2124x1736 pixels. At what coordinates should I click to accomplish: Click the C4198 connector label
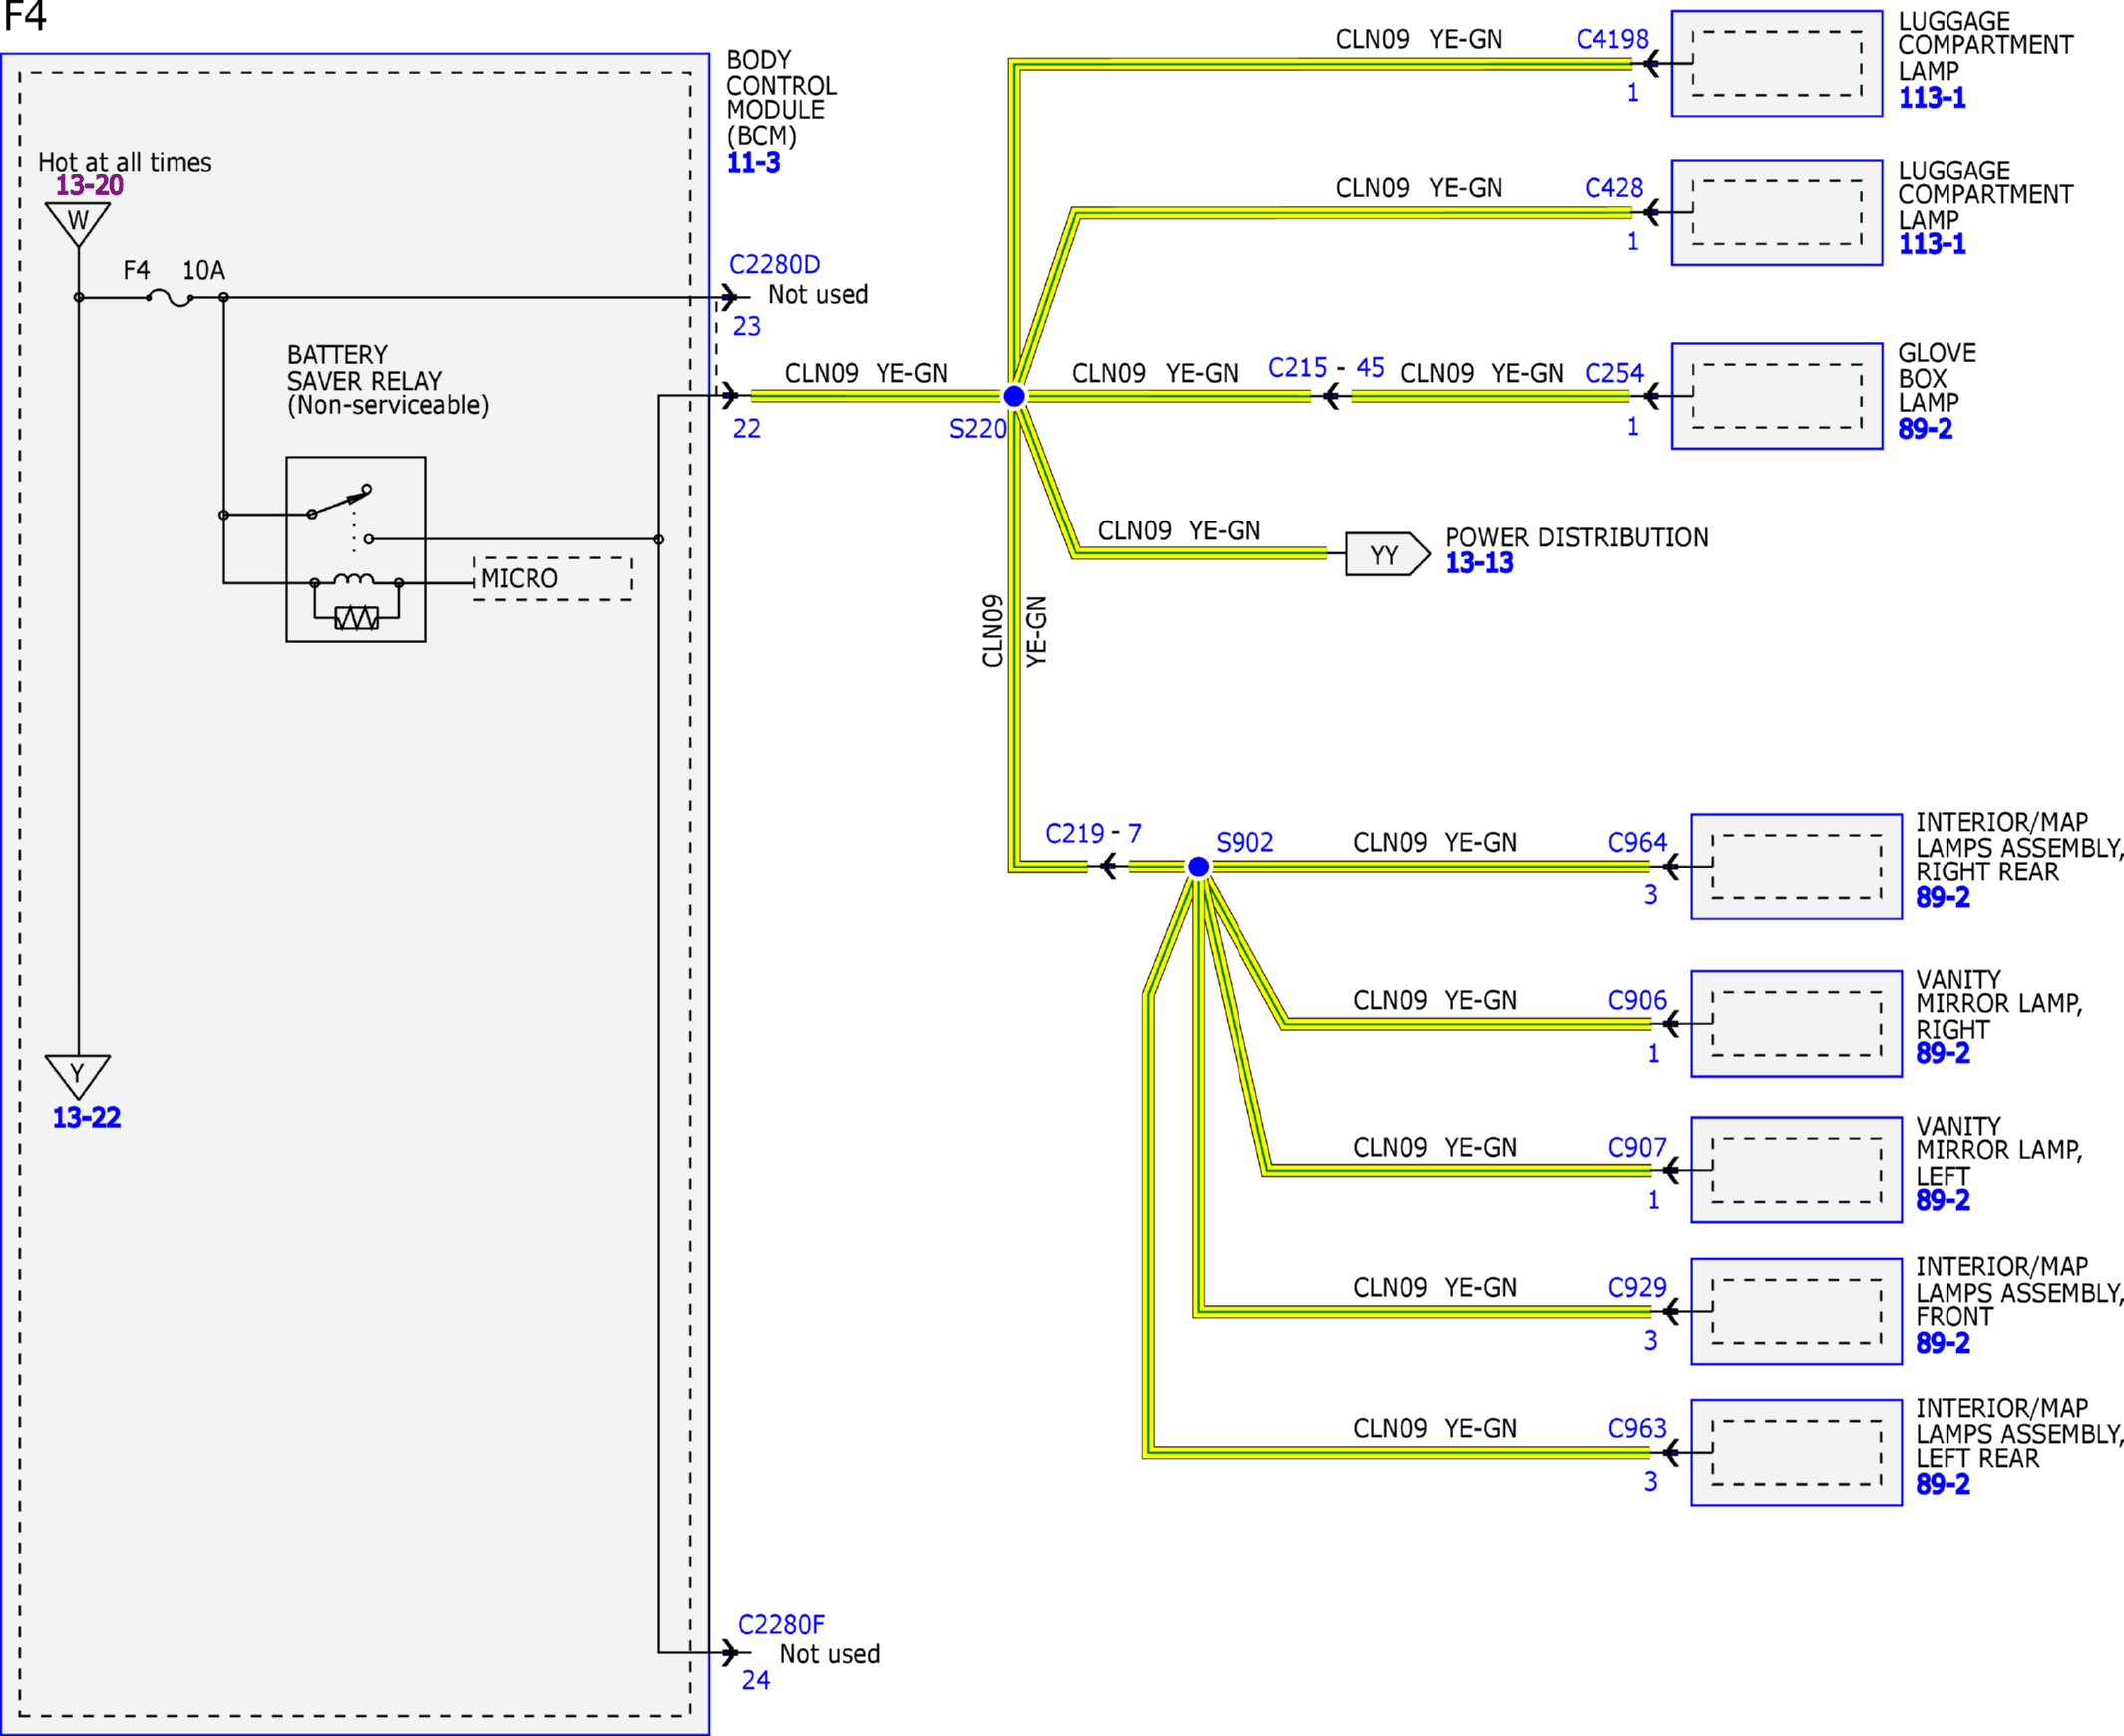(1612, 39)
